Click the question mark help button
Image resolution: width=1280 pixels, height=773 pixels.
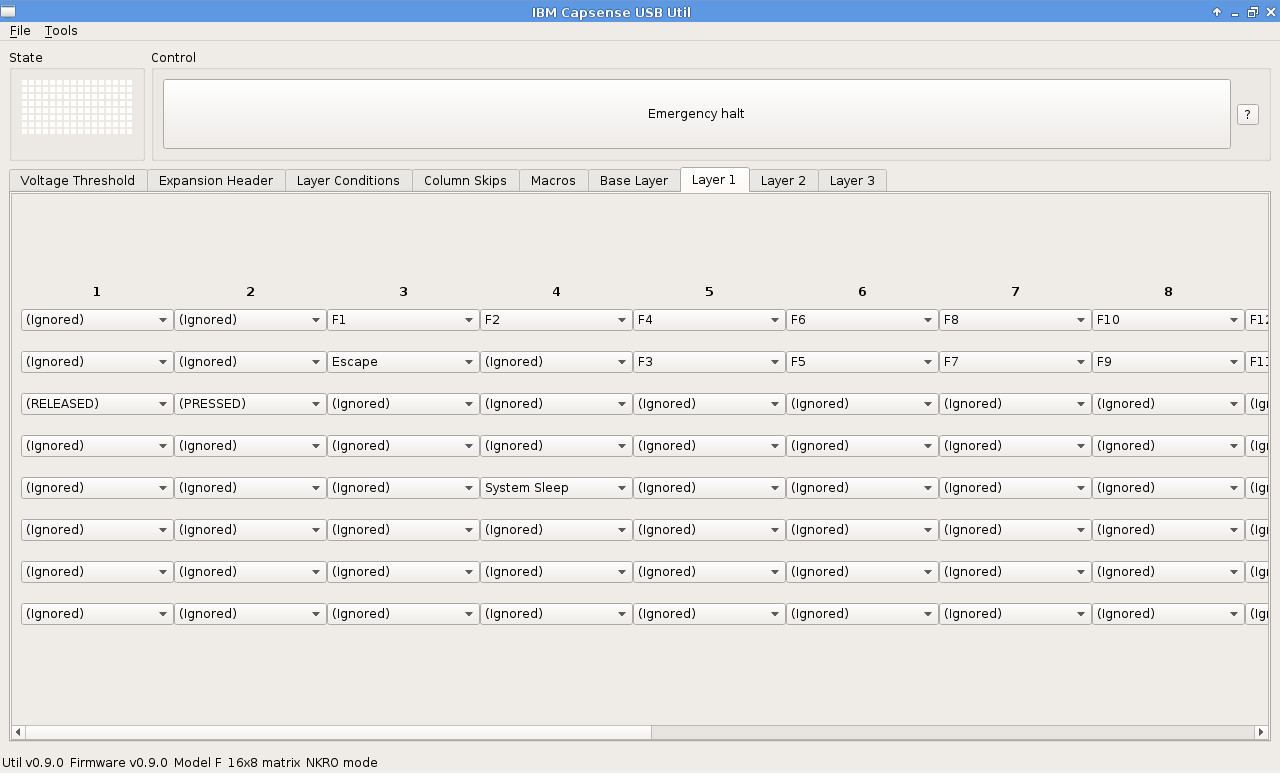[1247, 114]
